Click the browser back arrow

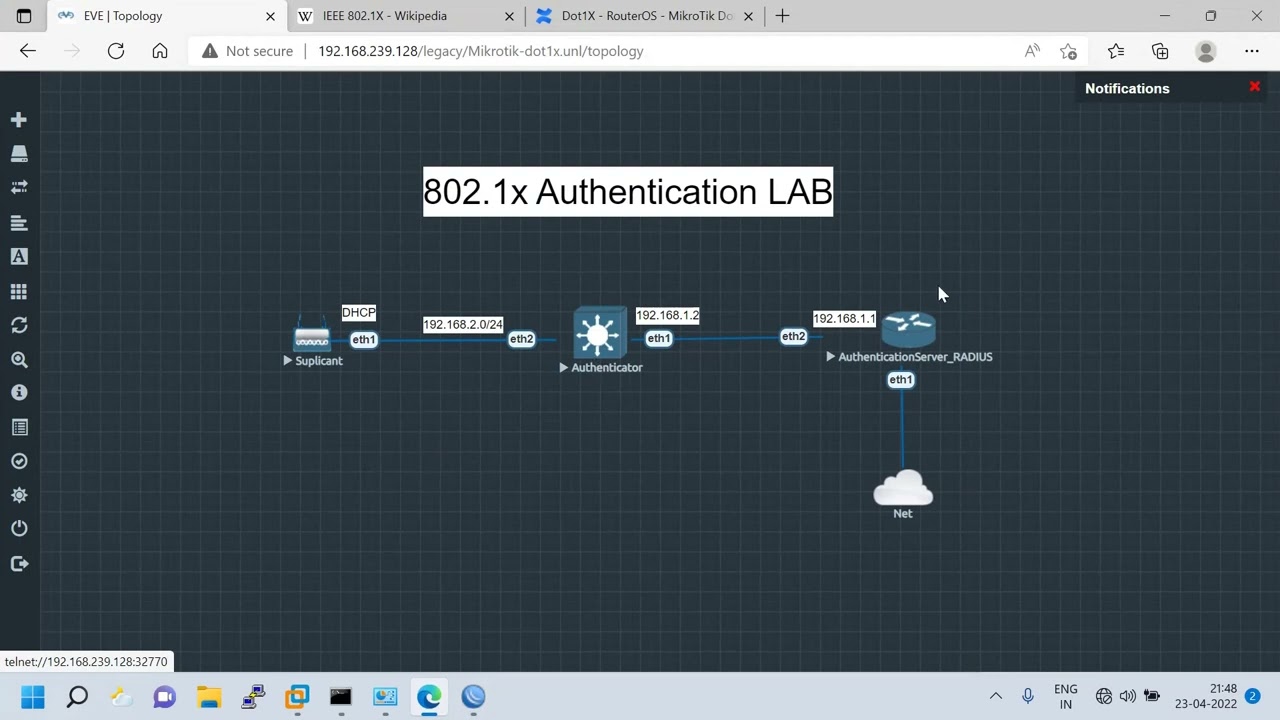pos(28,51)
